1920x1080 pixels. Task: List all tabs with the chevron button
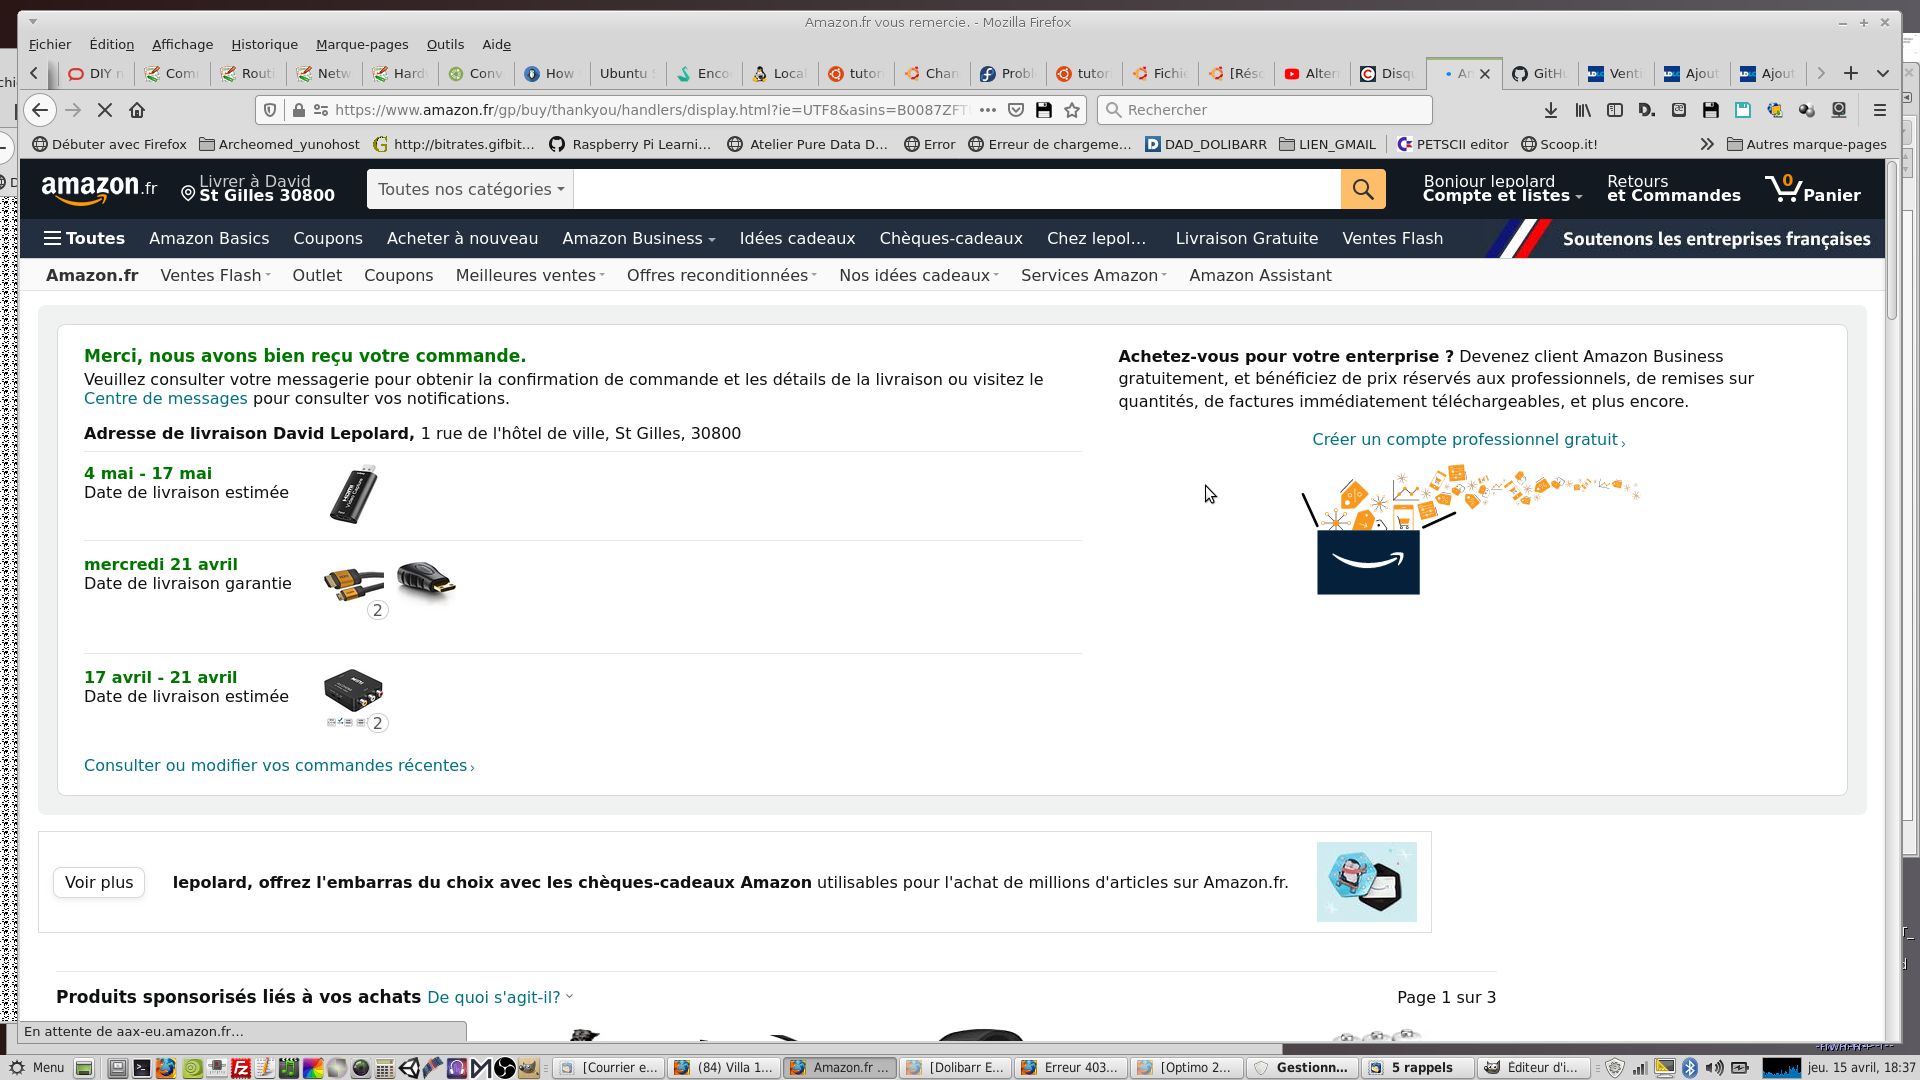(1883, 73)
